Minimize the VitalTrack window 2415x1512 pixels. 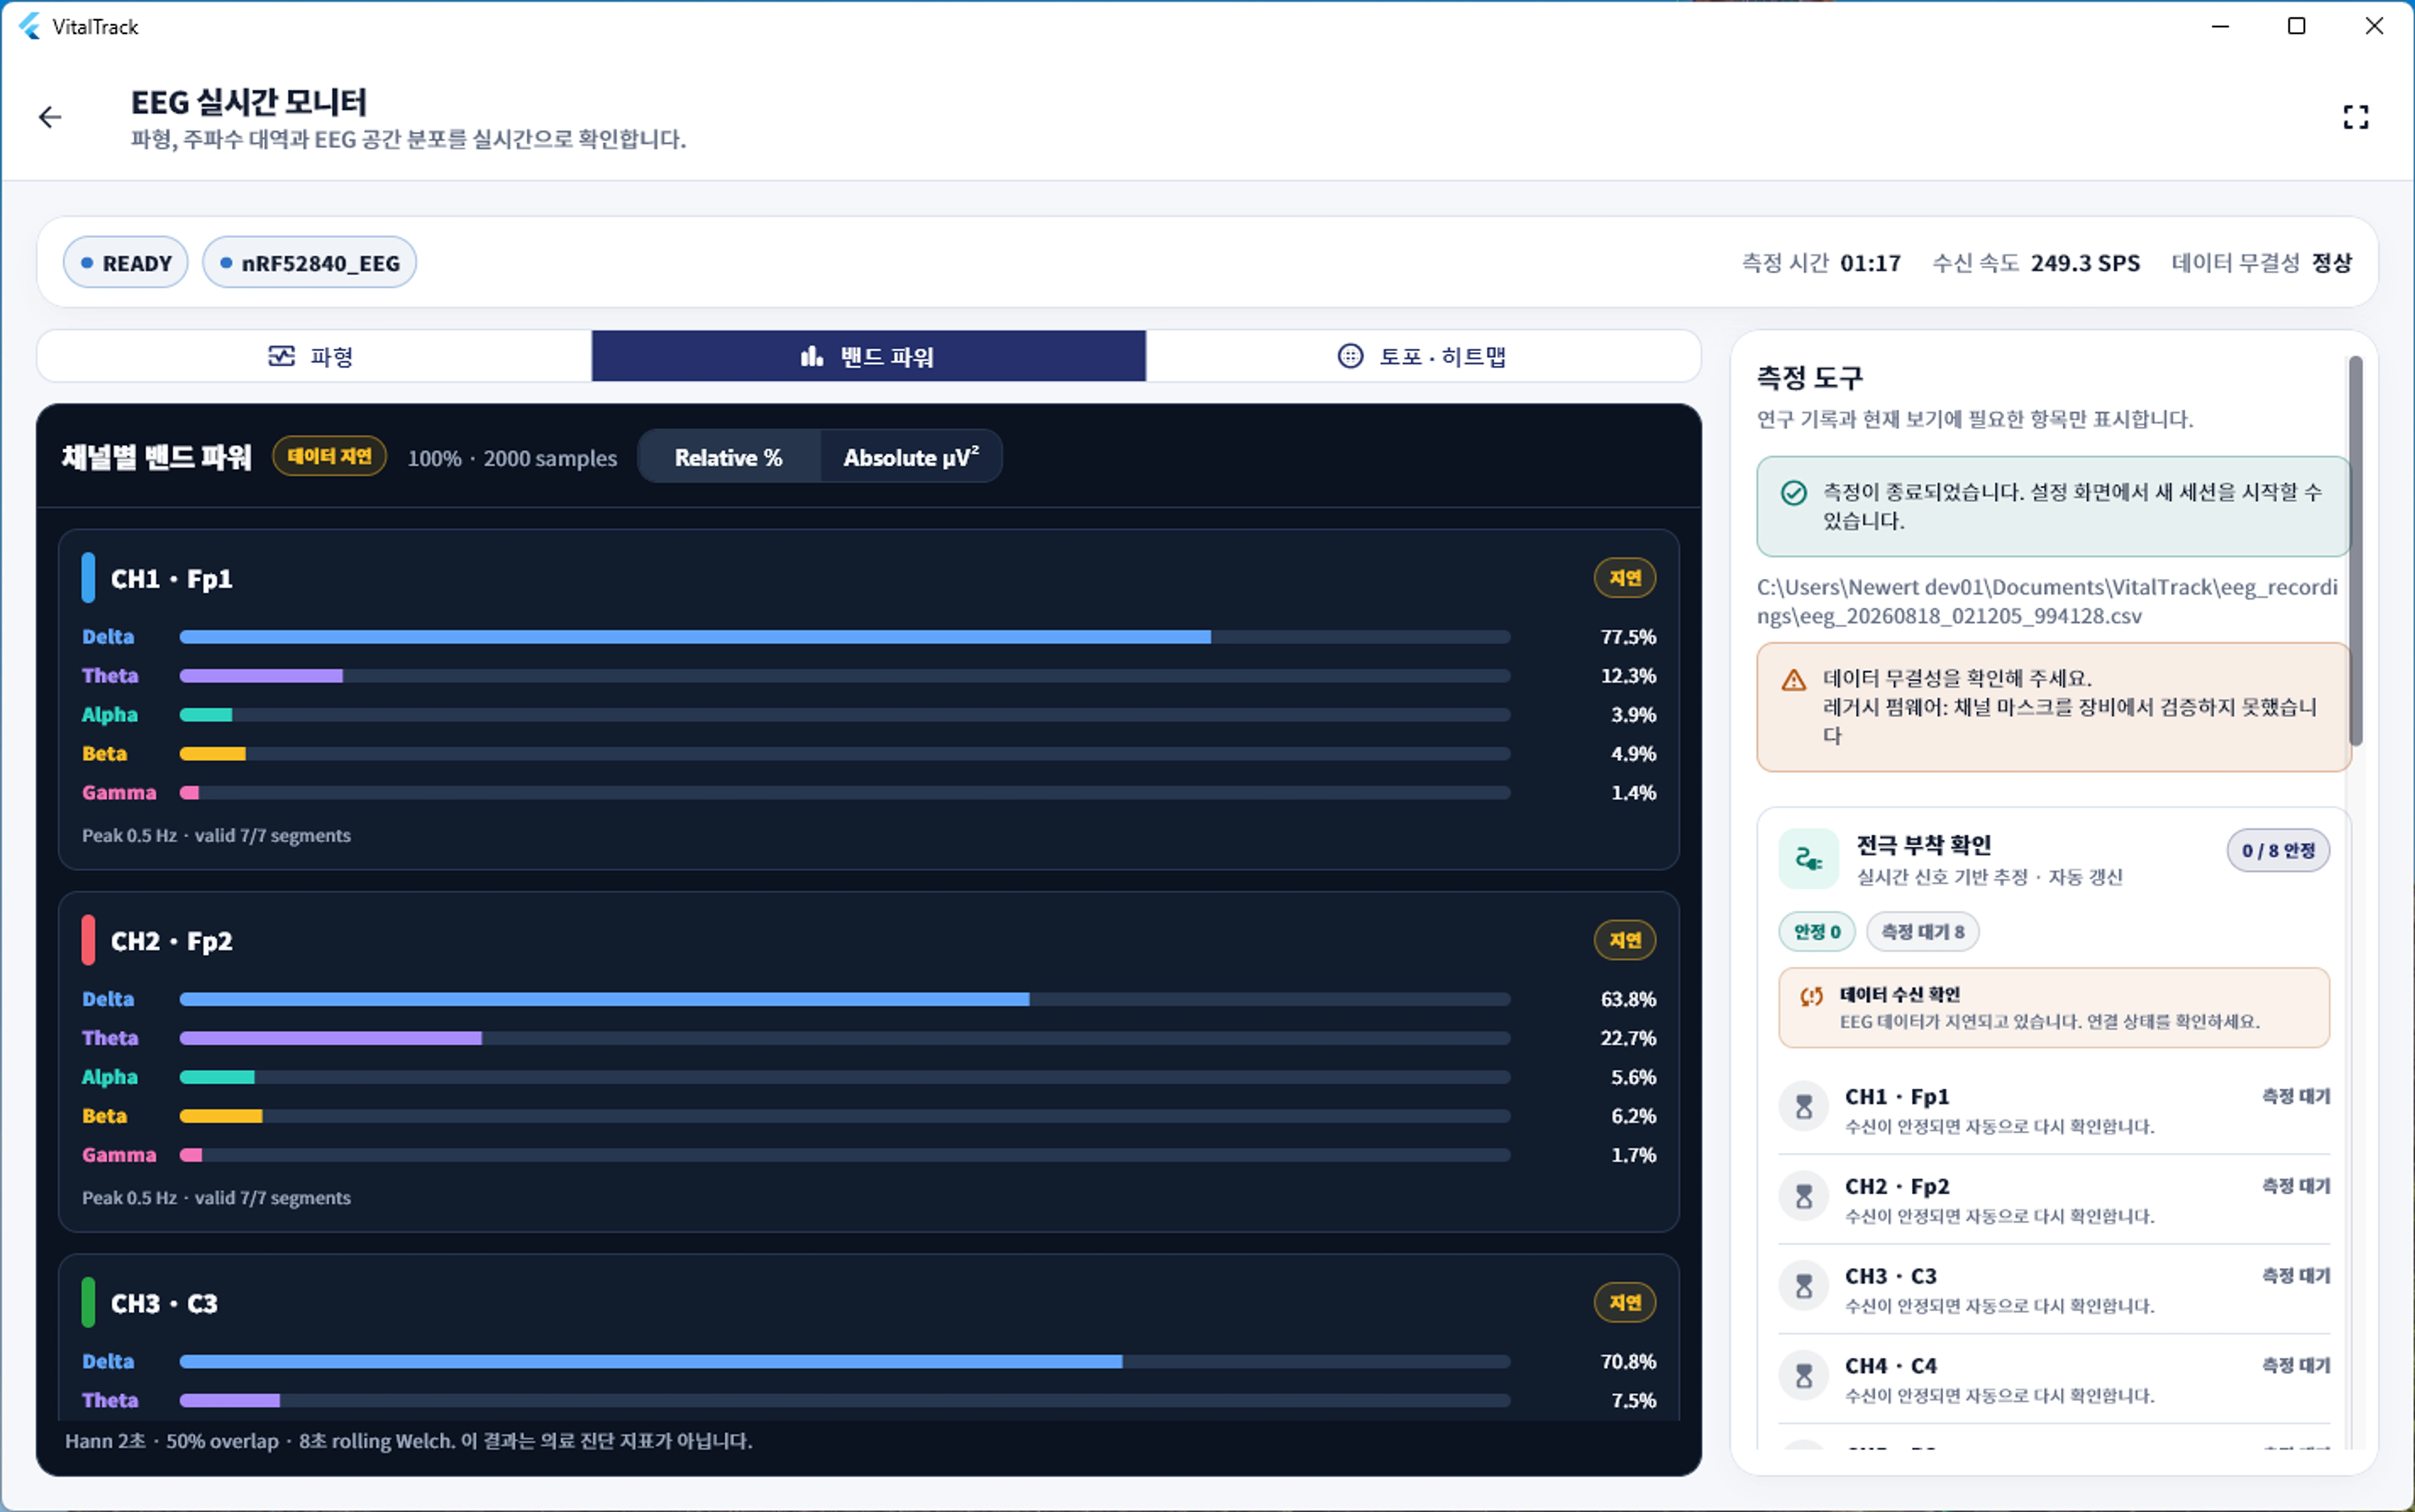pyautogui.click(x=2220, y=26)
